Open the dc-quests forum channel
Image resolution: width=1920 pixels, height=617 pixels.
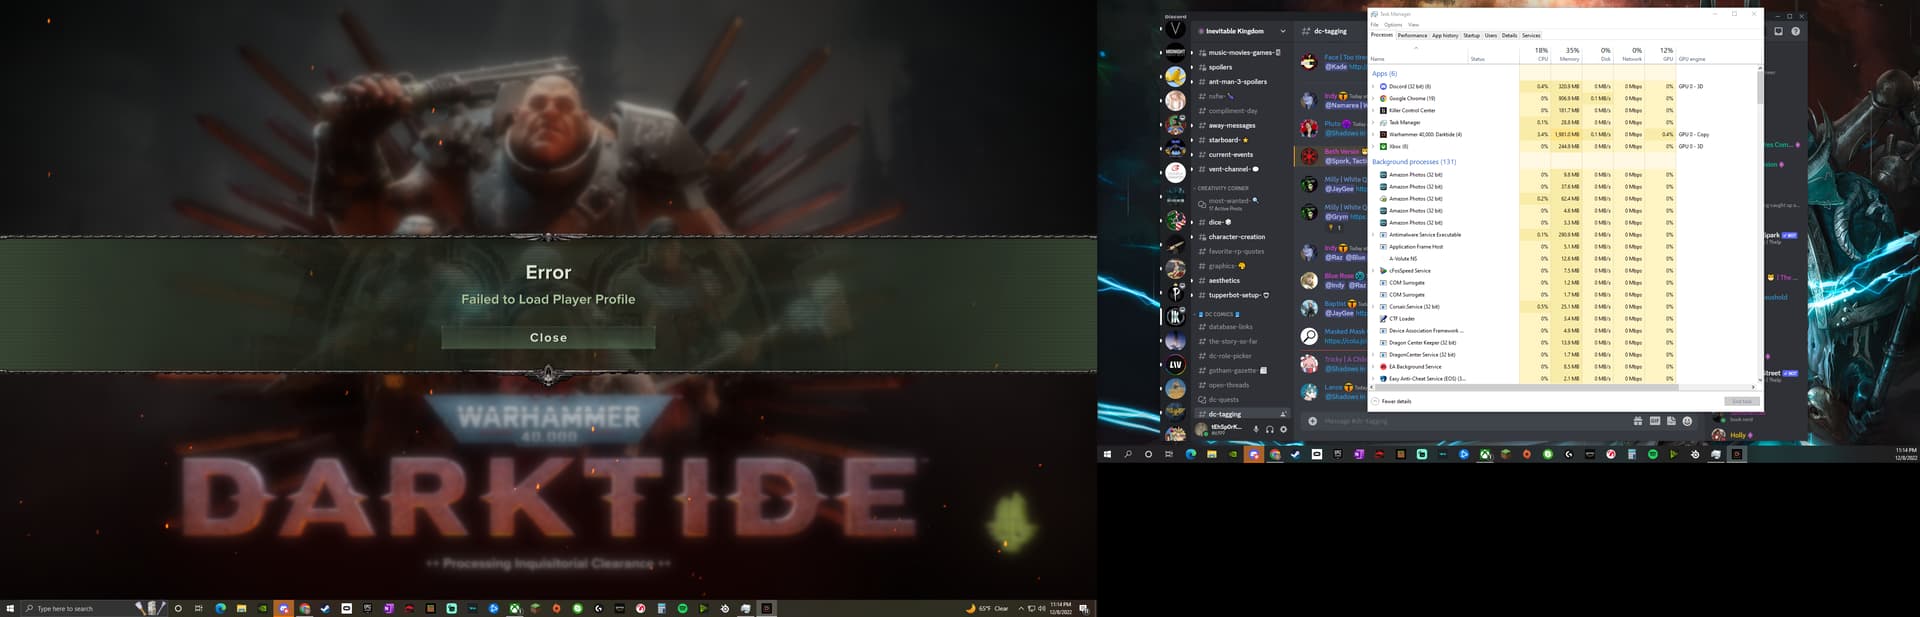[1223, 400]
